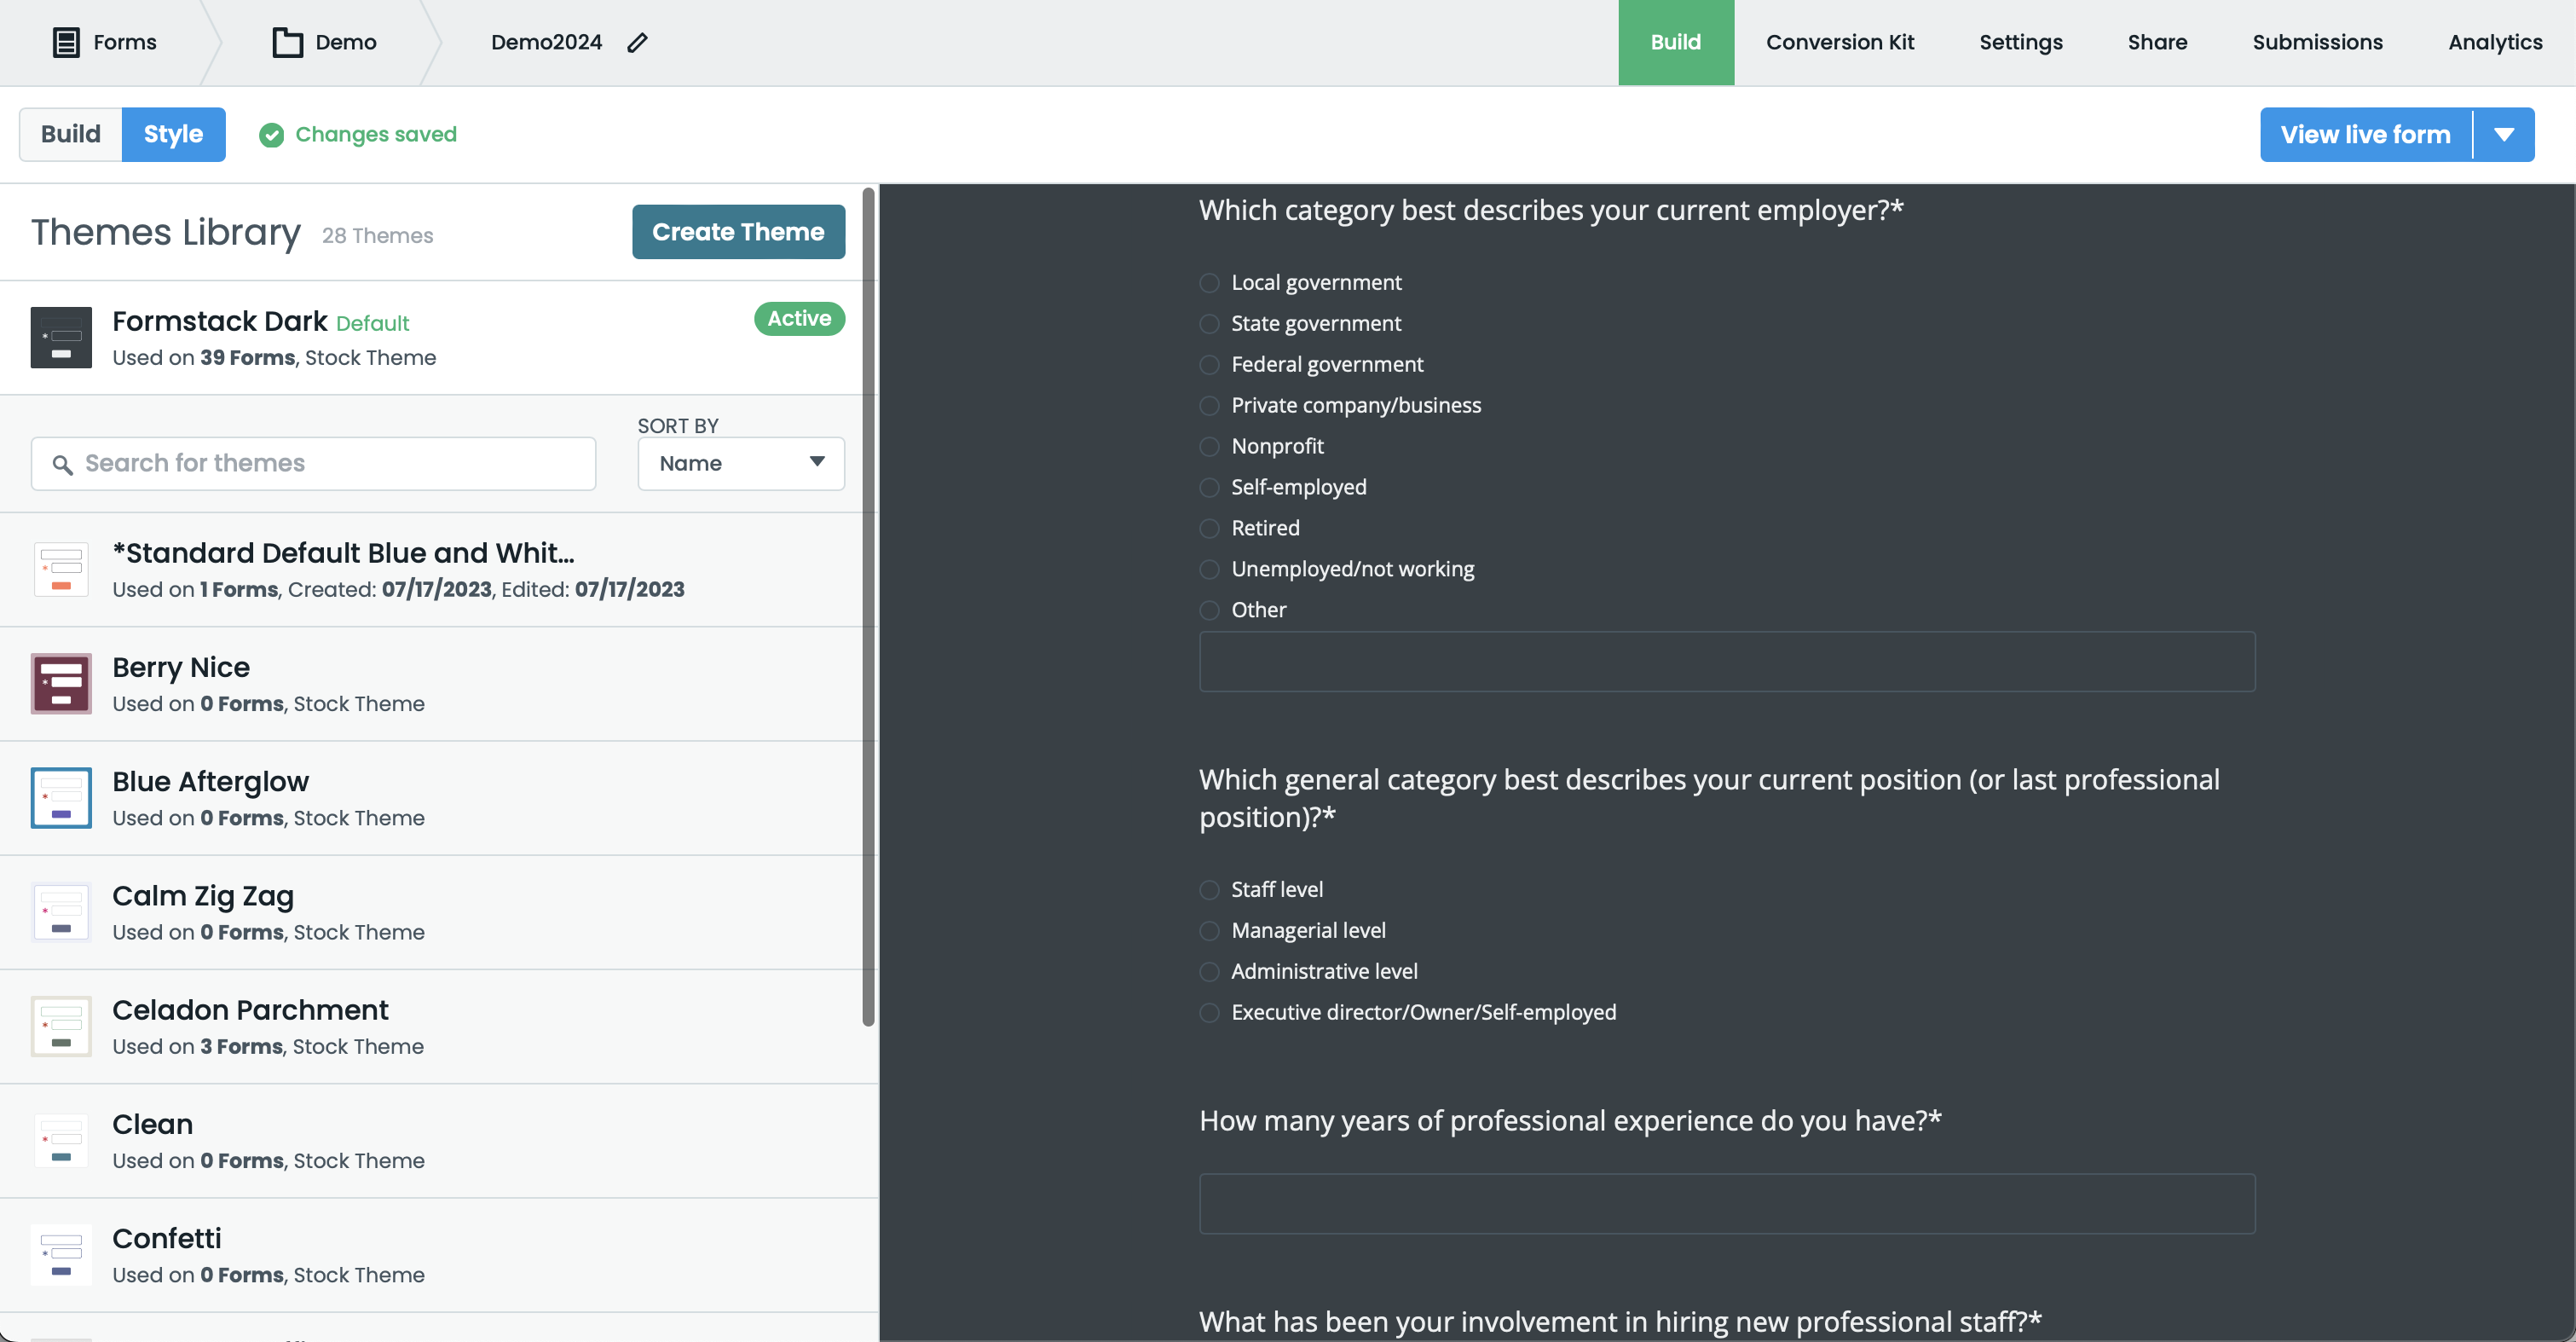
Task: Open the Submissions tab
Action: coord(2317,42)
